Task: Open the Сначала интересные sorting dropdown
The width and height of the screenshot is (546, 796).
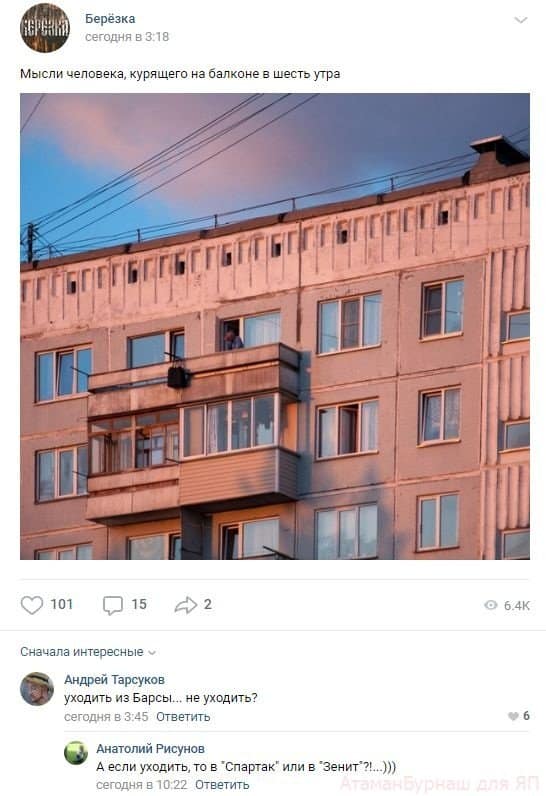Action: click(88, 652)
